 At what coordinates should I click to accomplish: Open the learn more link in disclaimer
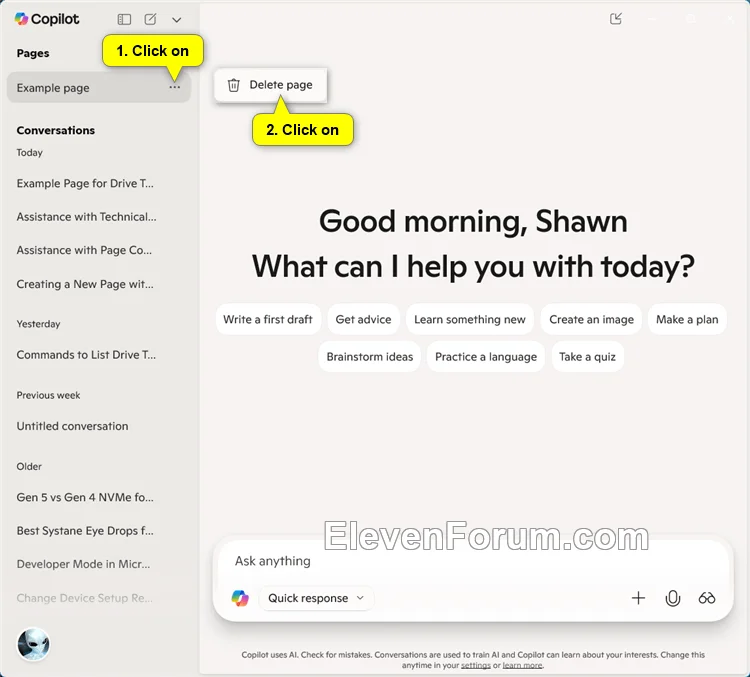pyautogui.click(x=522, y=666)
